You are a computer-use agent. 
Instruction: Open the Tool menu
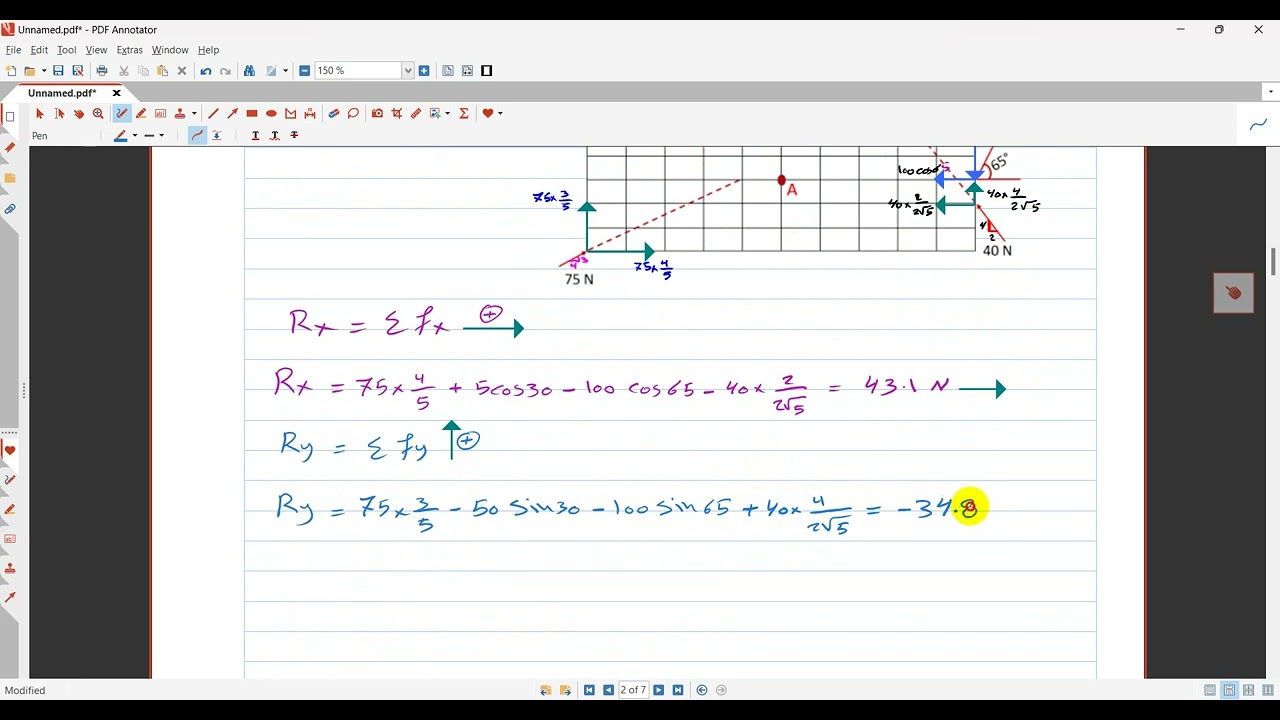coord(67,50)
